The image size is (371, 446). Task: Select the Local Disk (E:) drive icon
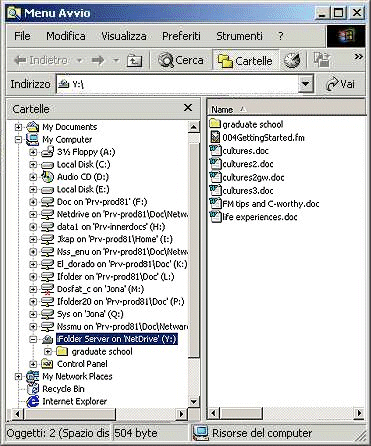click(47, 190)
